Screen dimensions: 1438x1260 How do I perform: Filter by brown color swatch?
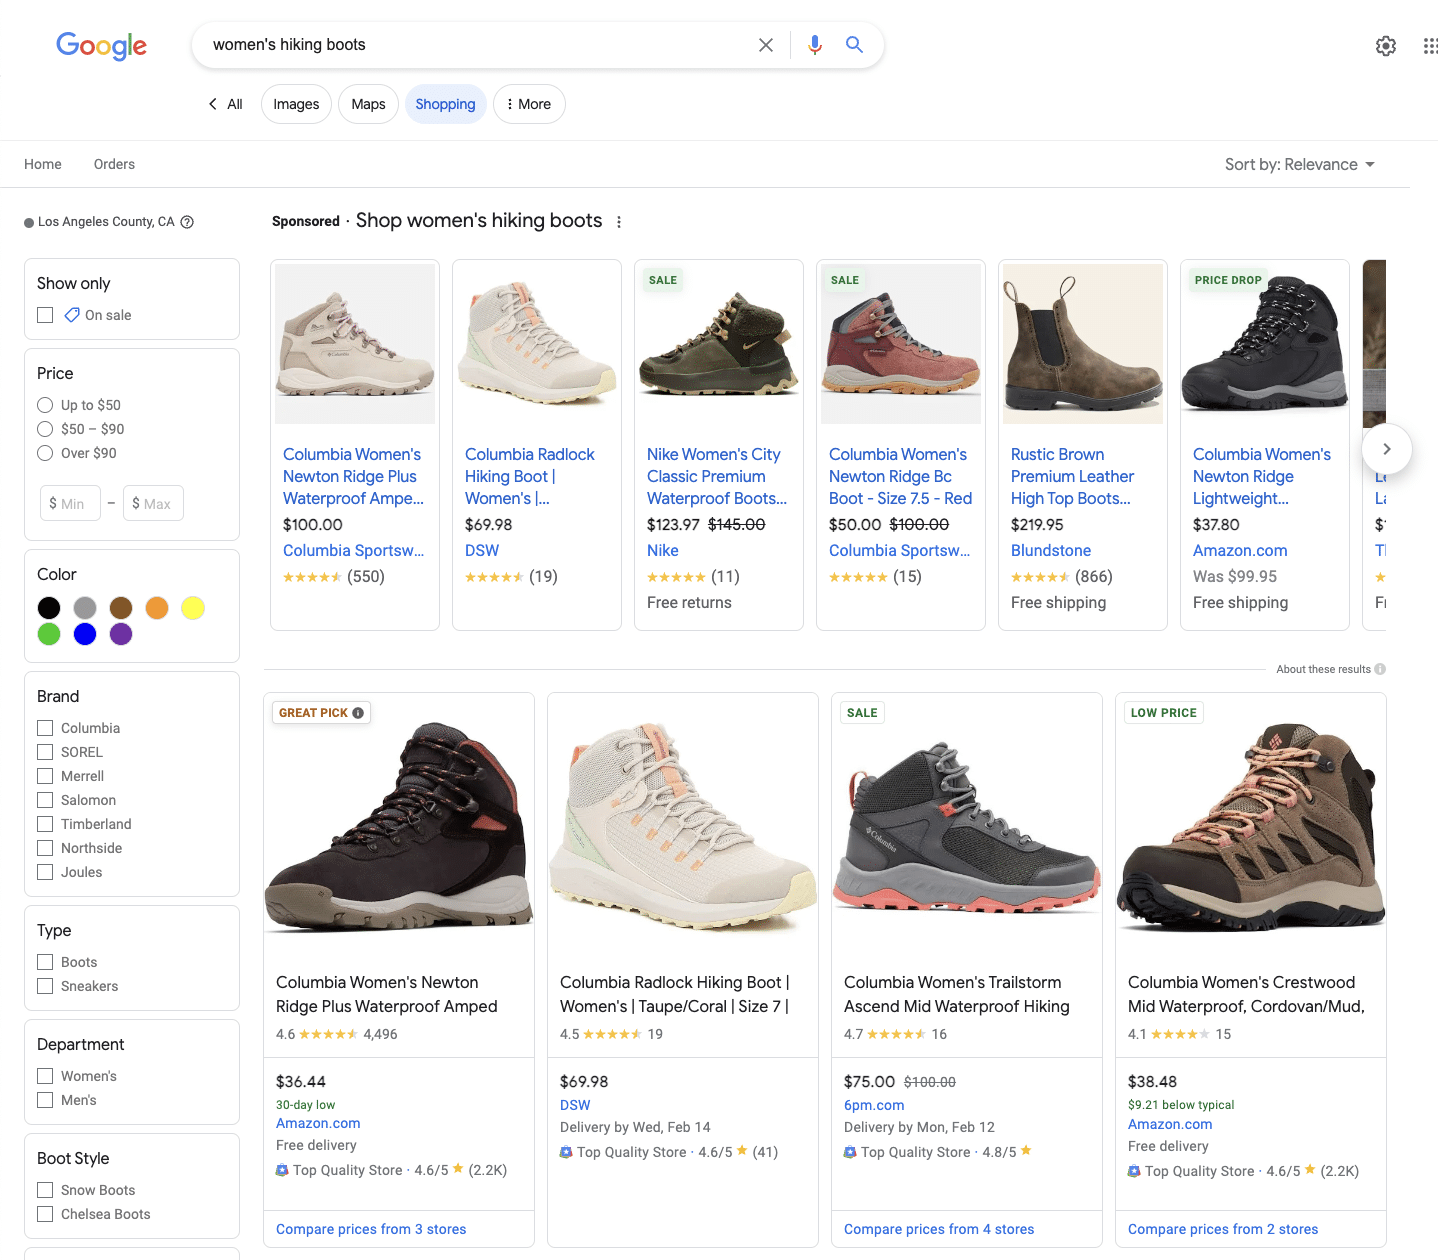click(x=121, y=608)
